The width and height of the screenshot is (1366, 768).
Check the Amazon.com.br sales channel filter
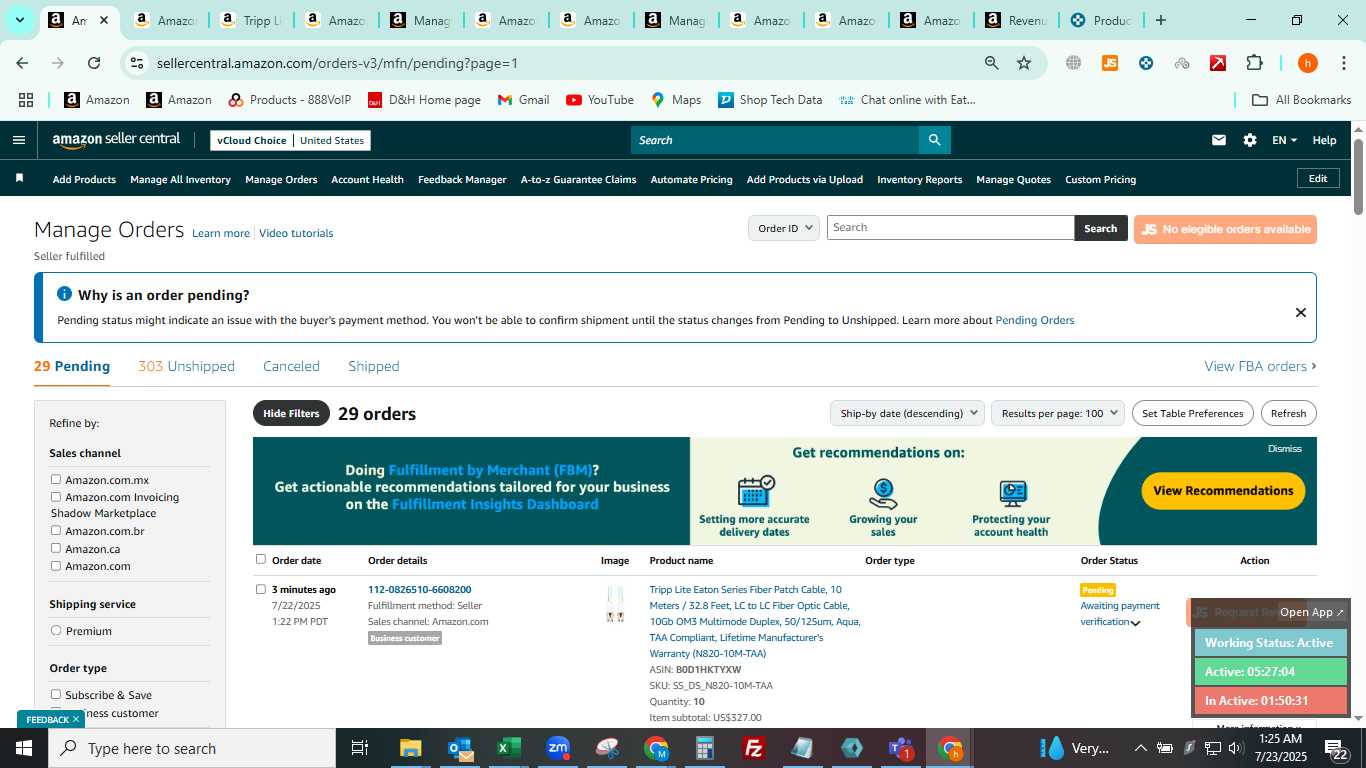pyautogui.click(x=56, y=530)
